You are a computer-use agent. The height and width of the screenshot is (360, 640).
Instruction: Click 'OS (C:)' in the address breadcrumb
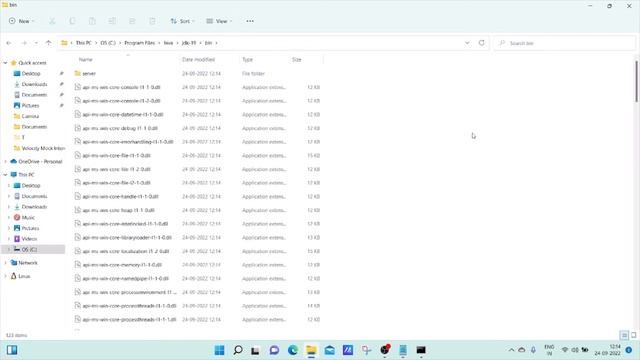tap(108, 43)
